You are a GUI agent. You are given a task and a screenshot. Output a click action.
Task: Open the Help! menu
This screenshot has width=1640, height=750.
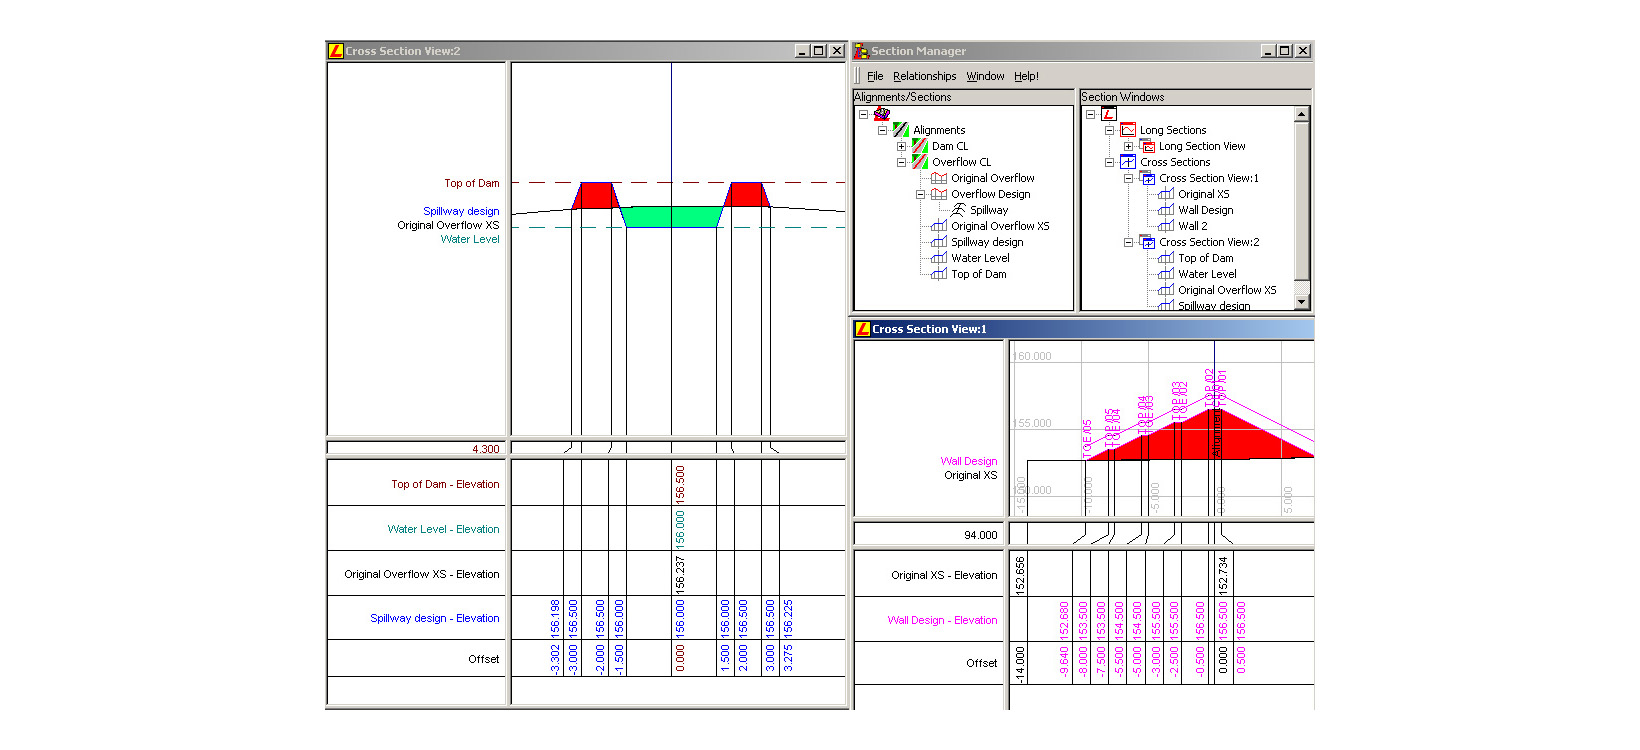tap(1026, 76)
